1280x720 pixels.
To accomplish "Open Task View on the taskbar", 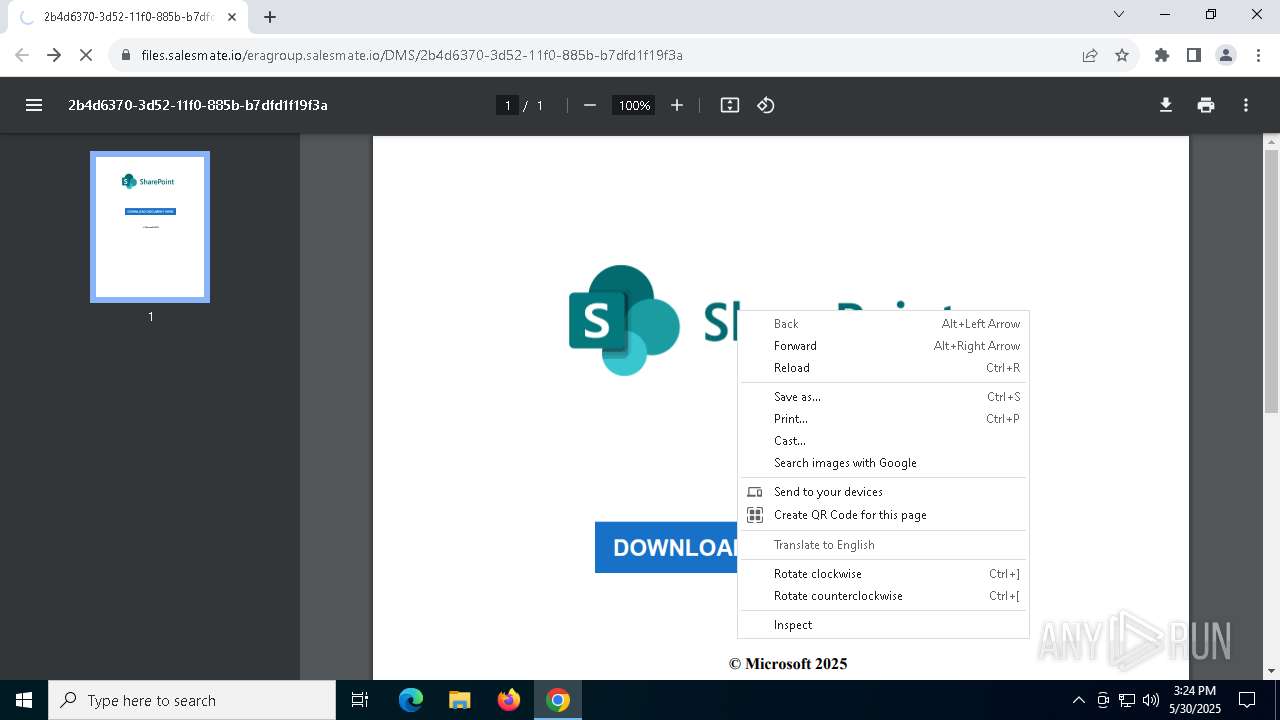I will (361, 700).
